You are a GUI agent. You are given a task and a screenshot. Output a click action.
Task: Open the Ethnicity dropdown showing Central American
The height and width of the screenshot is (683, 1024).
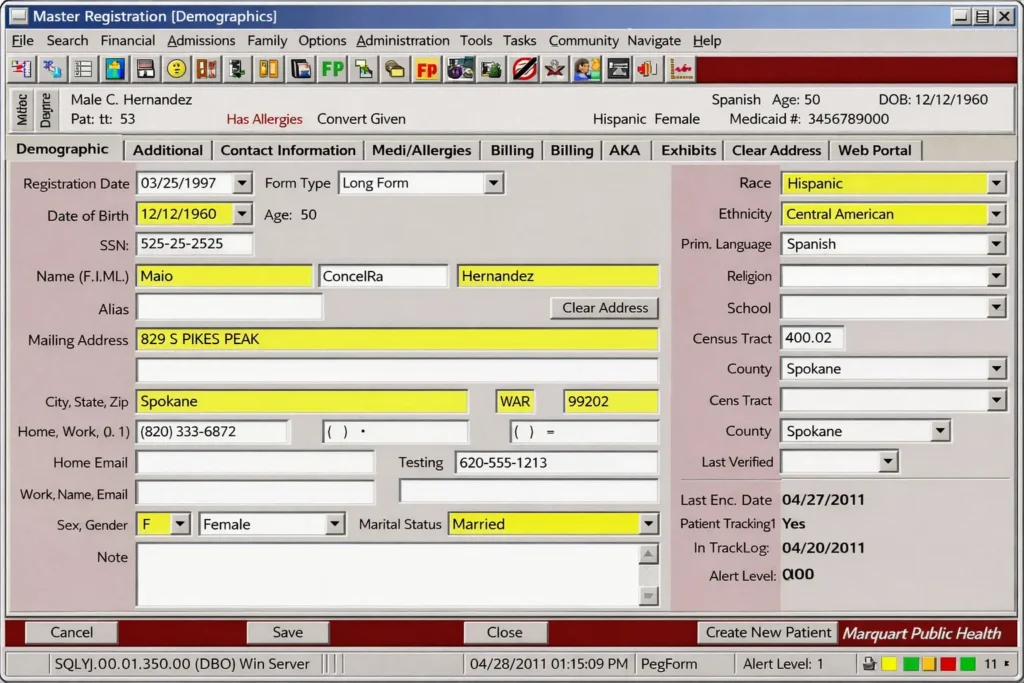998,213
